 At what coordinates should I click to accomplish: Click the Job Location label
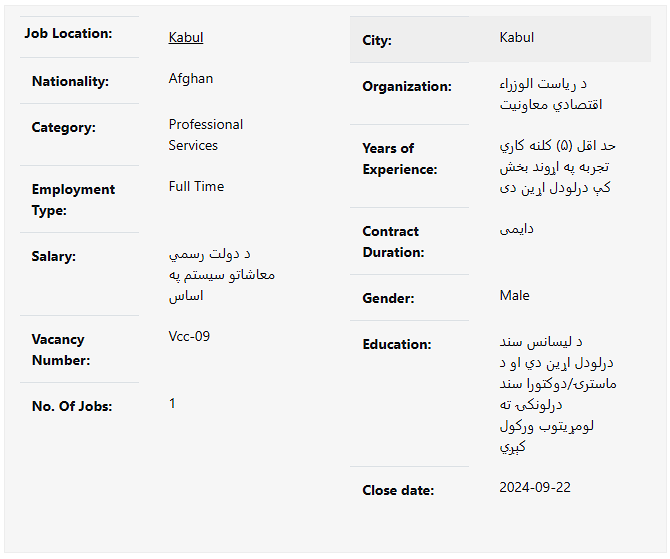click(x=68, y=34)
